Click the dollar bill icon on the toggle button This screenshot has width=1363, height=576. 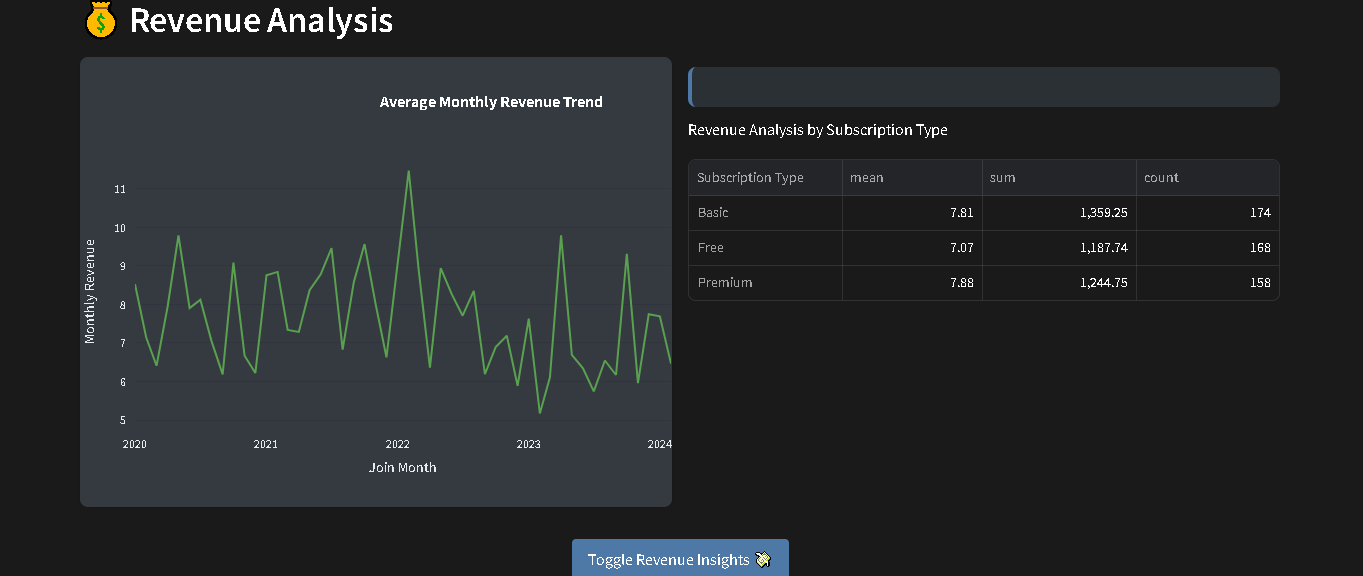[x=763, y=559]
